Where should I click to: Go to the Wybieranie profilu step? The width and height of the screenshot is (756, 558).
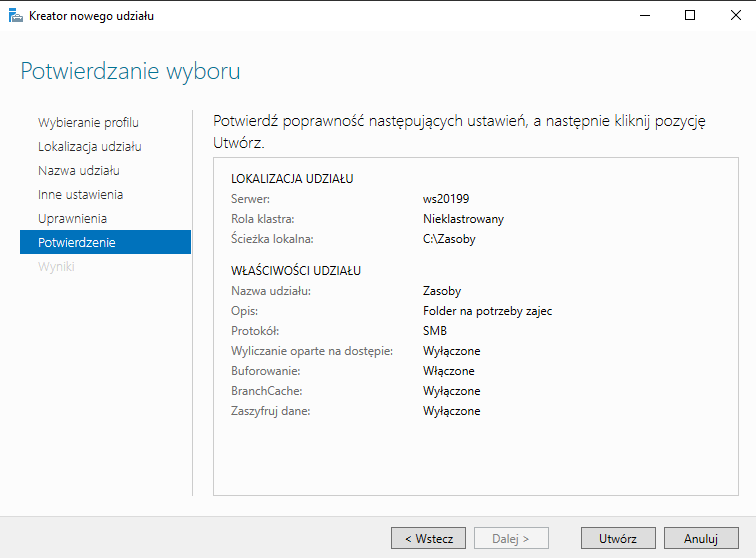tap(88, 122)
